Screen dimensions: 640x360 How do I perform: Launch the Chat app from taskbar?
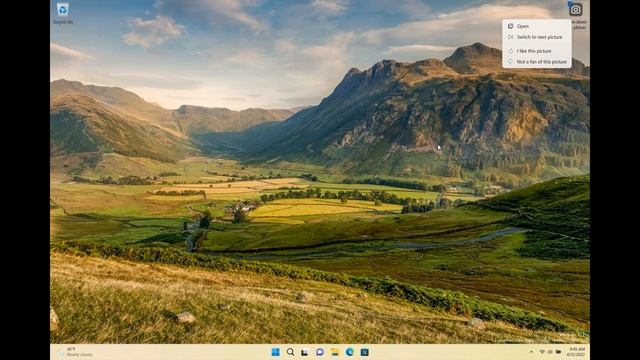tap(320, 352)
